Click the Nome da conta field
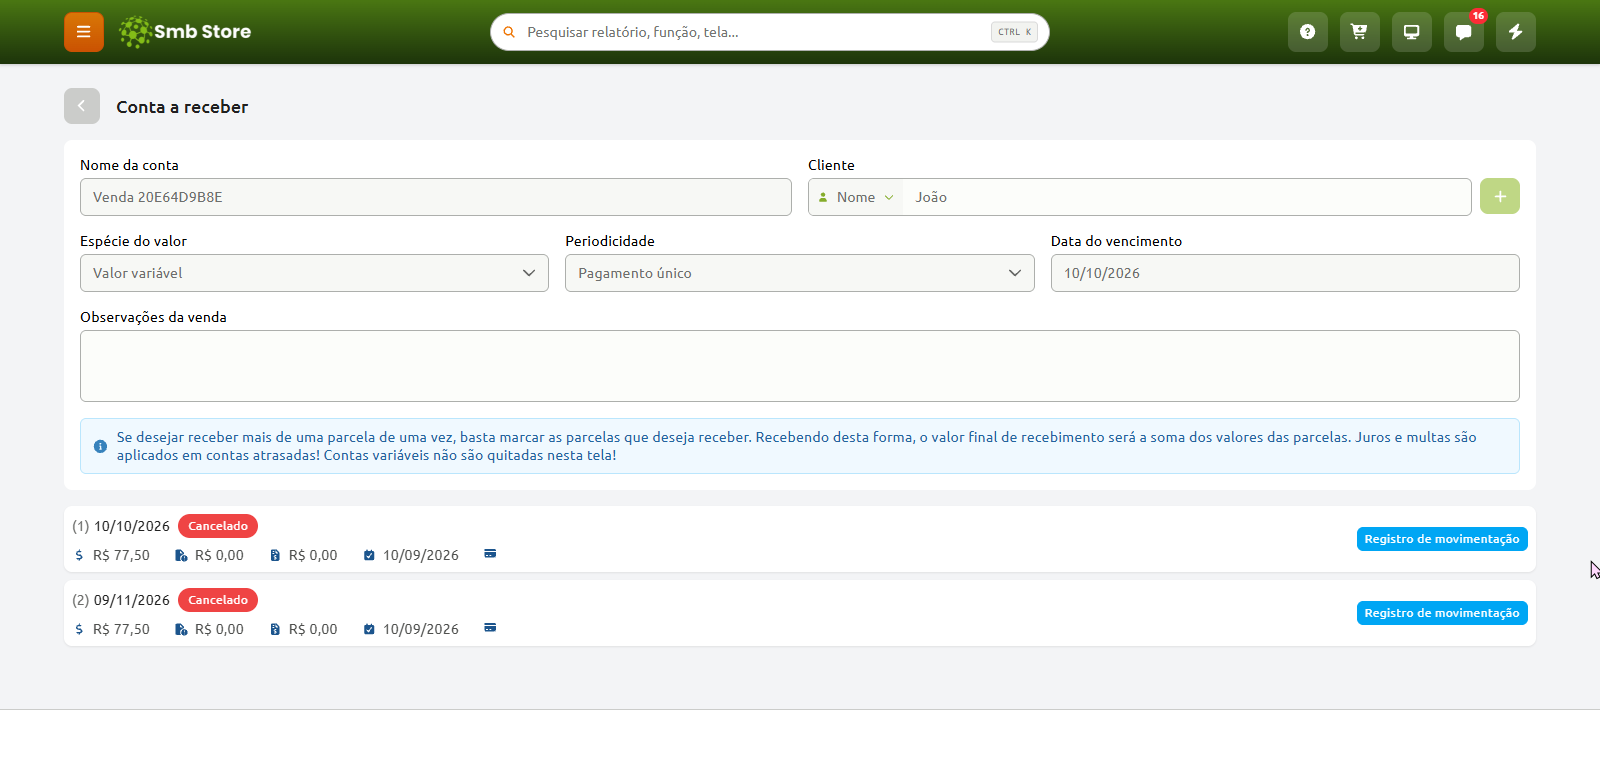Image resolution: width=1600 pixels, height=765 pixels. tap(436, 197)
